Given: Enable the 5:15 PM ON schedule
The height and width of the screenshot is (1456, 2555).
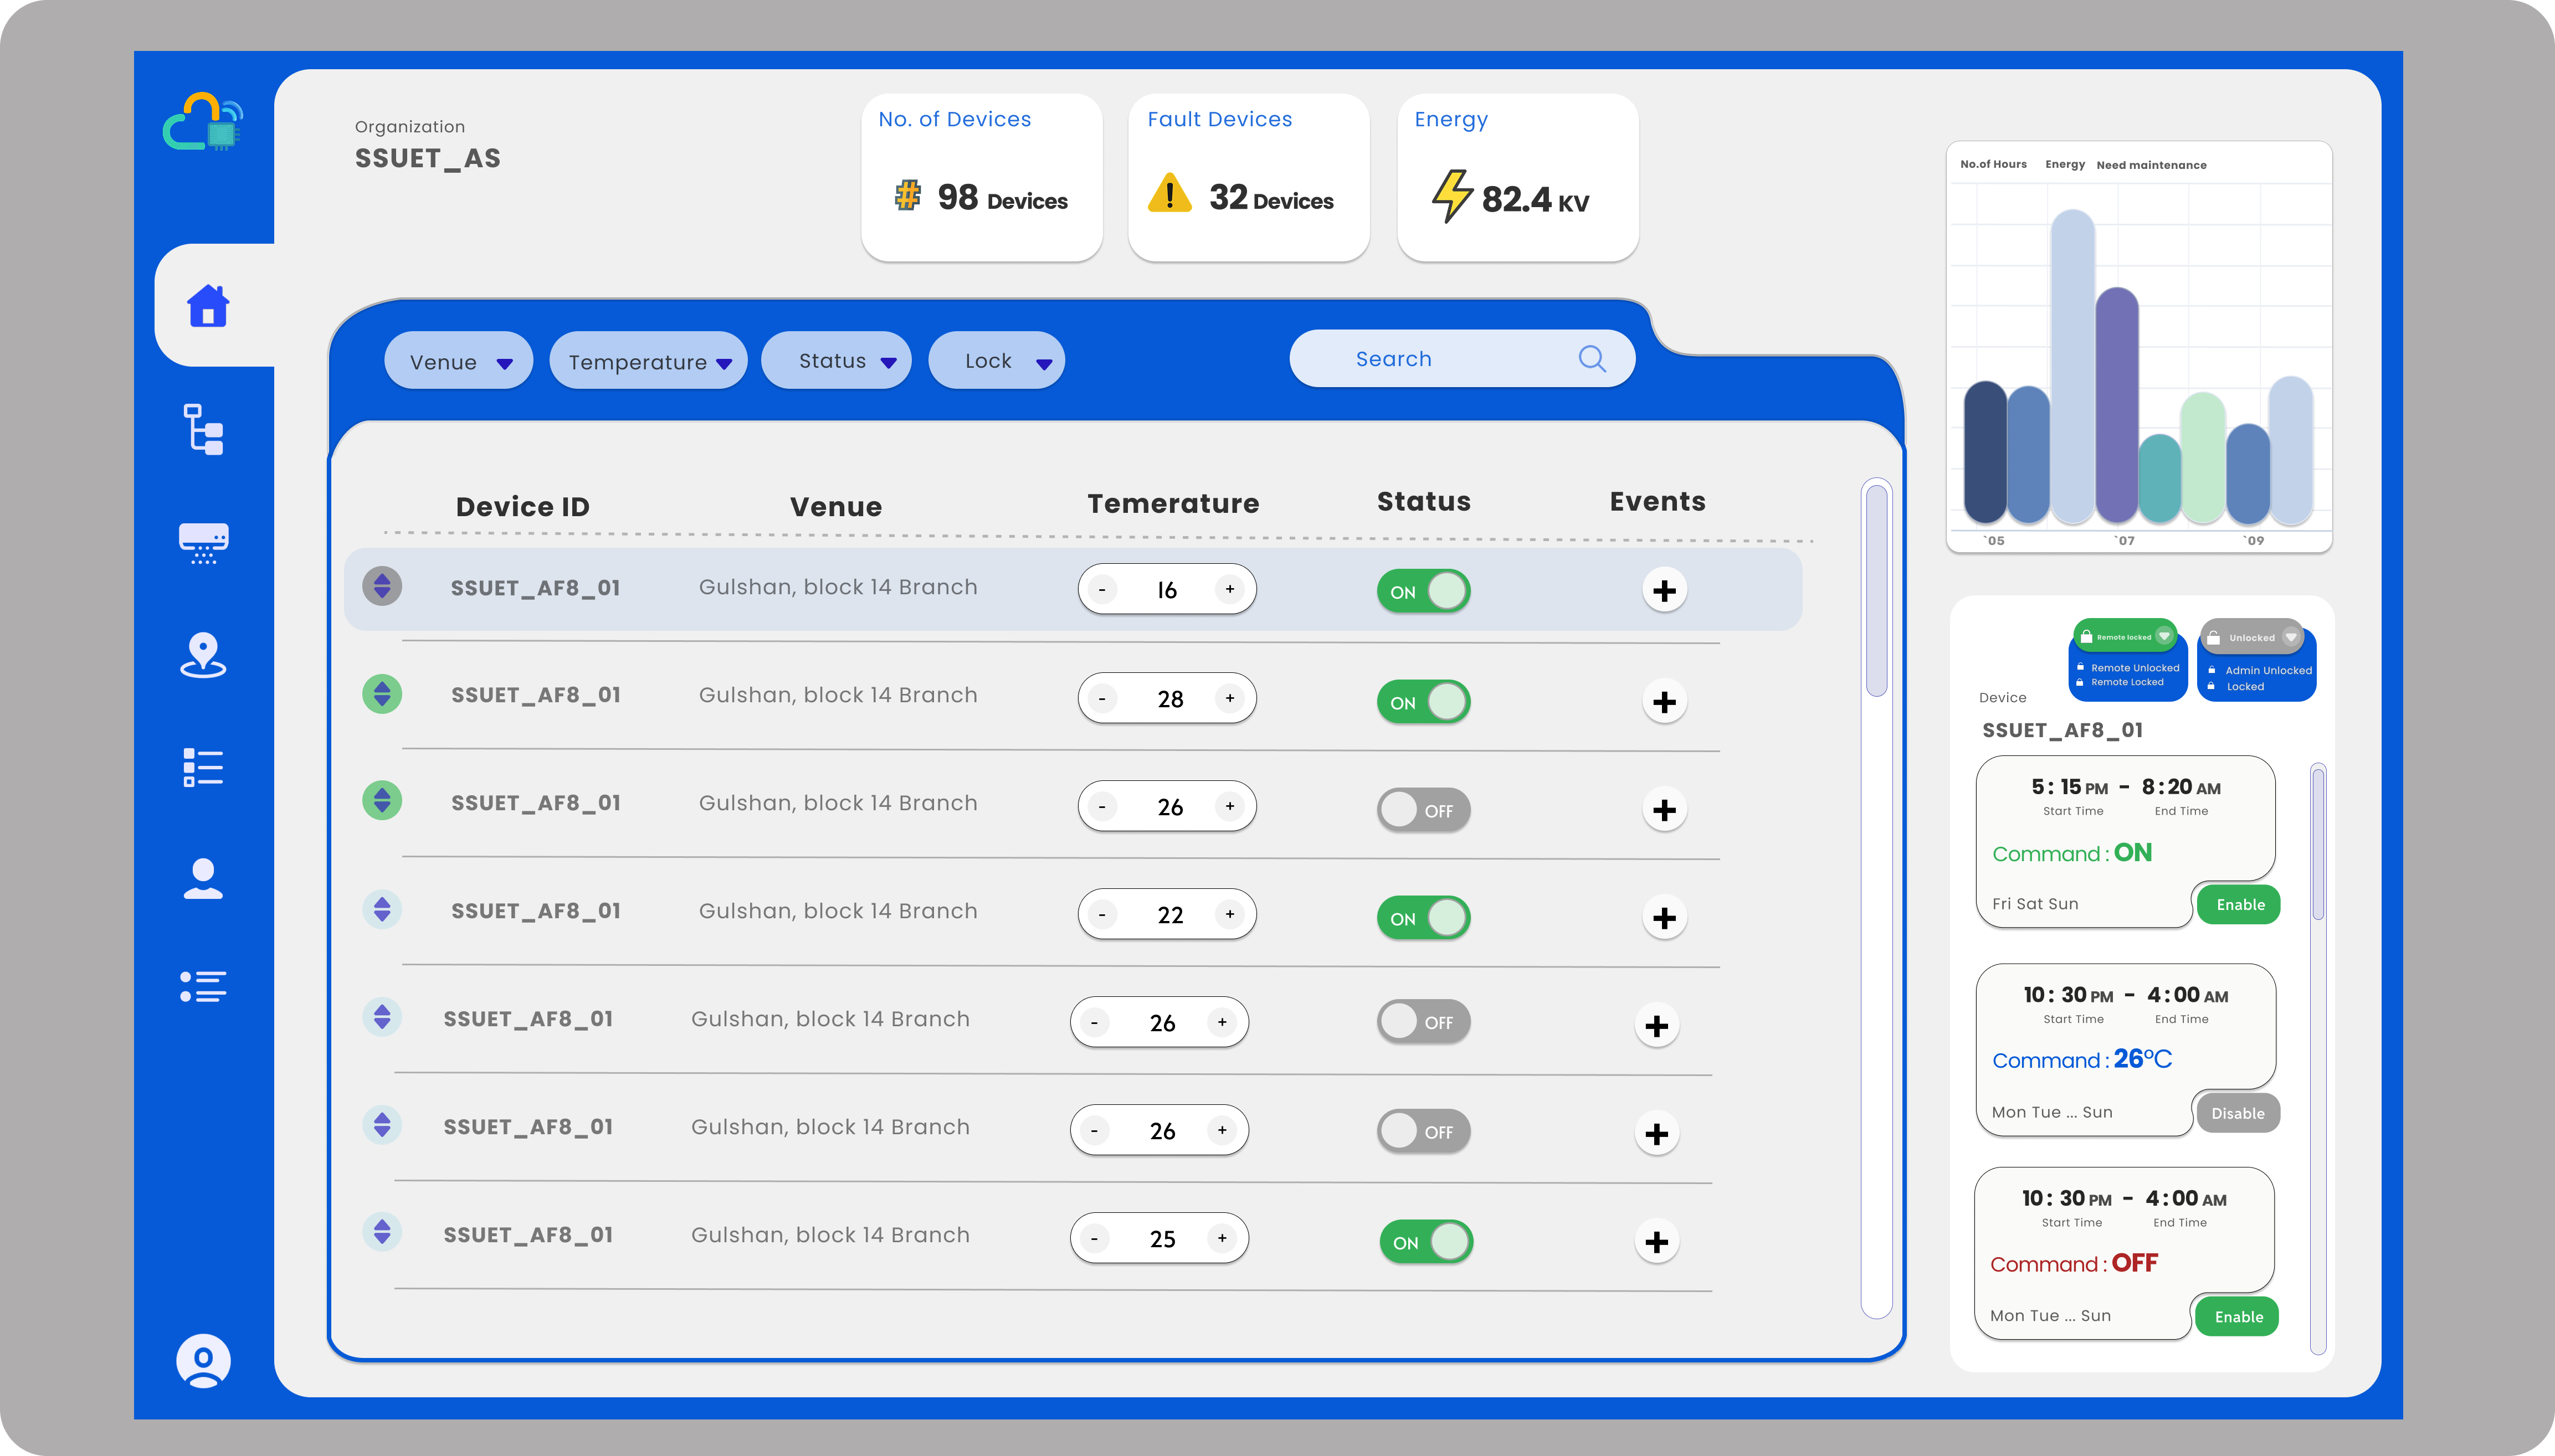Looking at the screenshot, I should coord(2239,905).
